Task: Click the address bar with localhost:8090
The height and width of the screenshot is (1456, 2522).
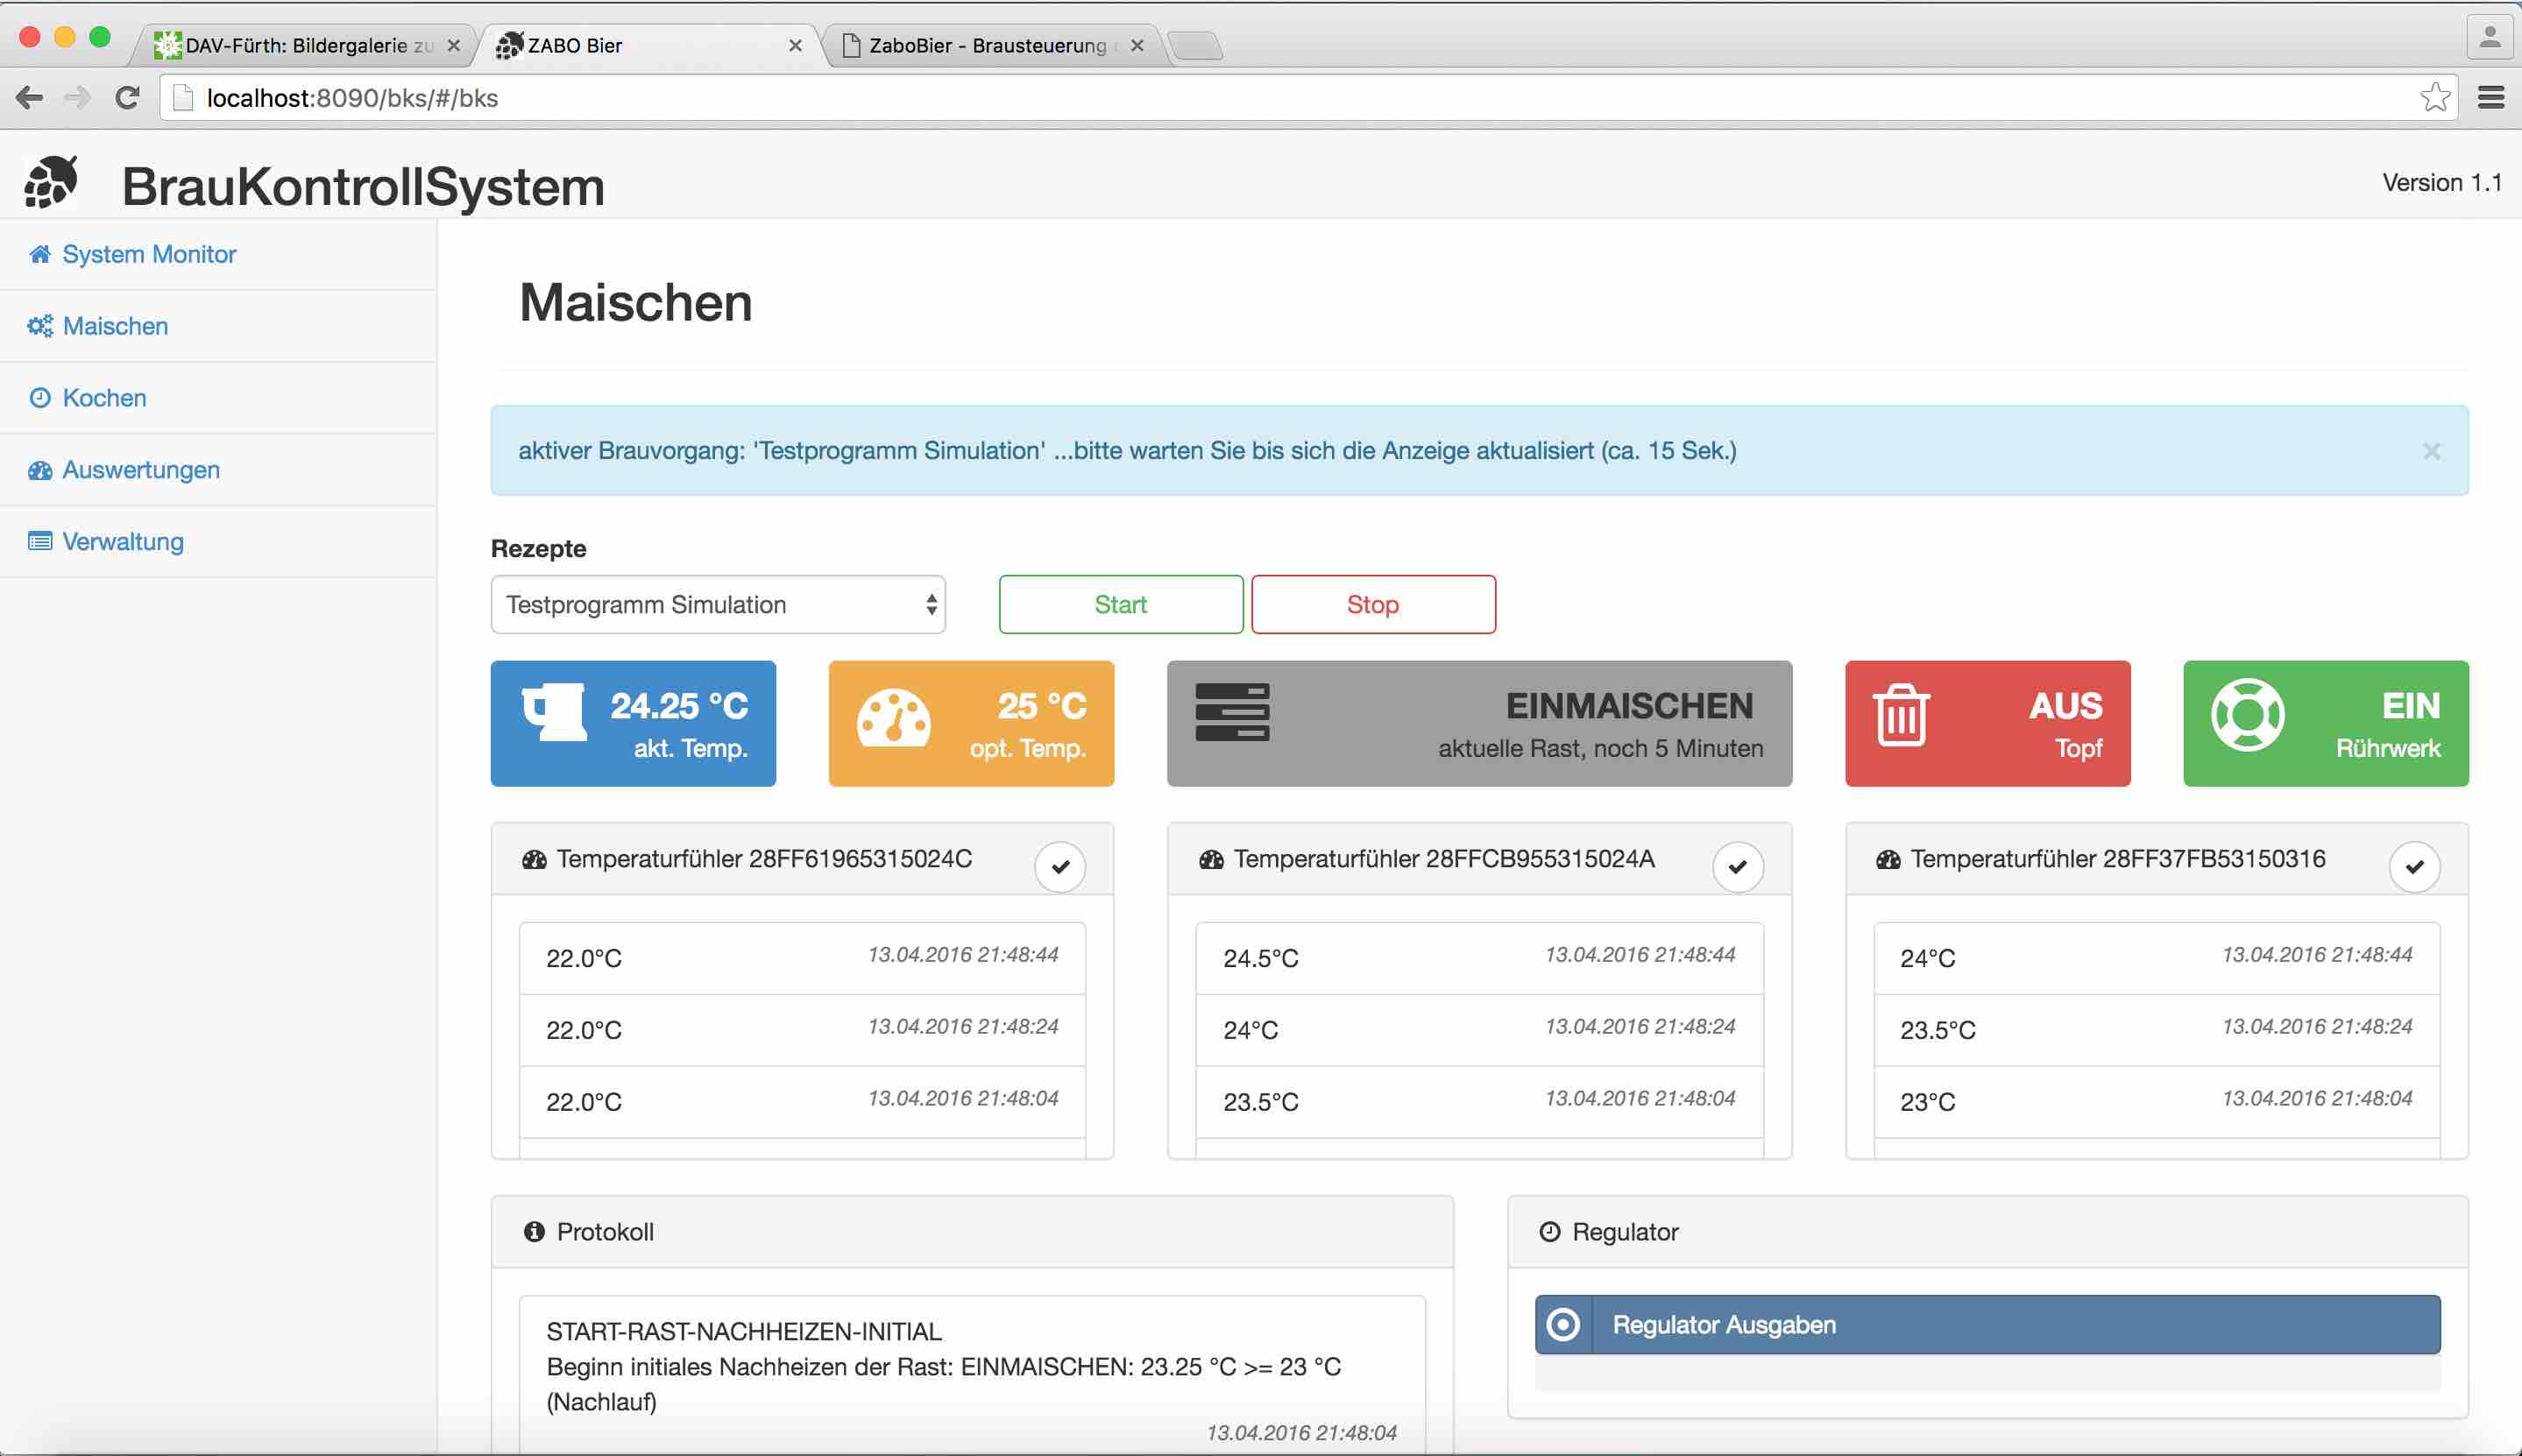Action: (1308, 98)
